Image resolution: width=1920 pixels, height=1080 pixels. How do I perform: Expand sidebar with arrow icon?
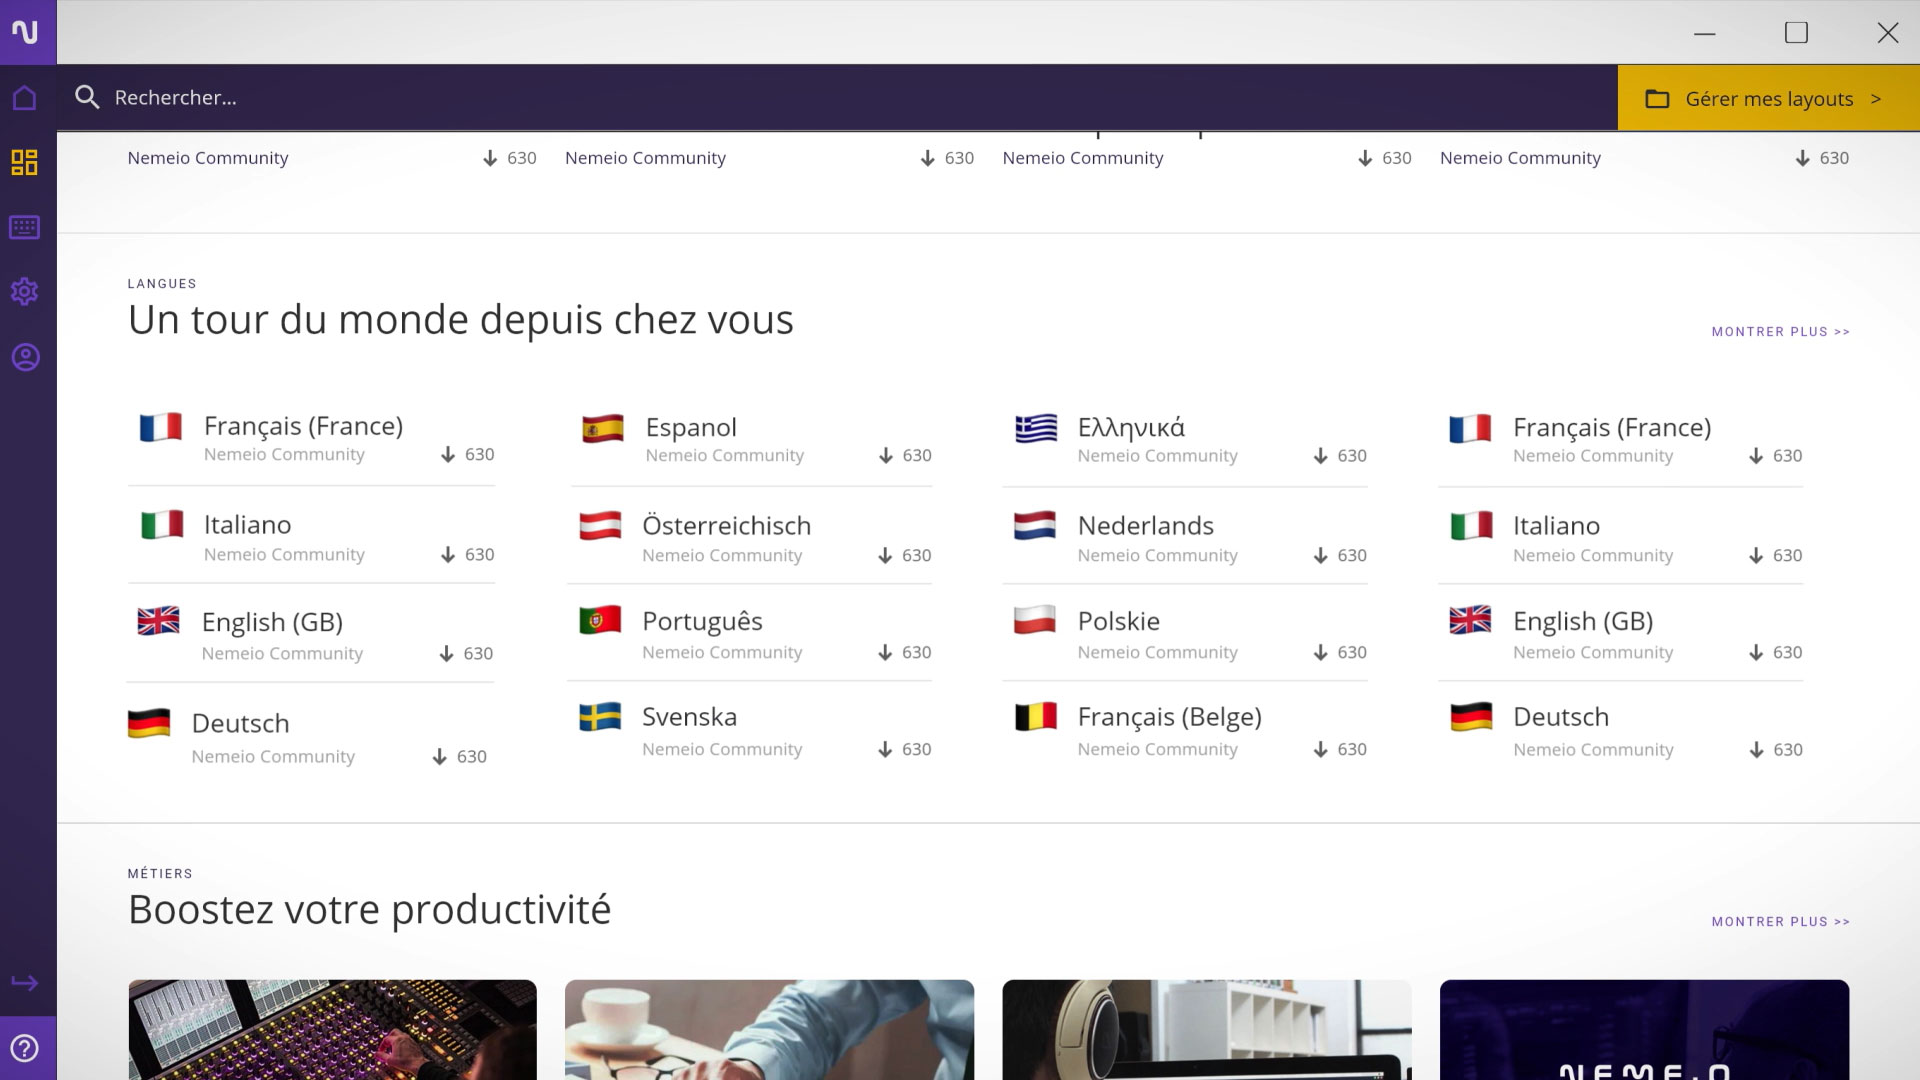tap(25, 983)
